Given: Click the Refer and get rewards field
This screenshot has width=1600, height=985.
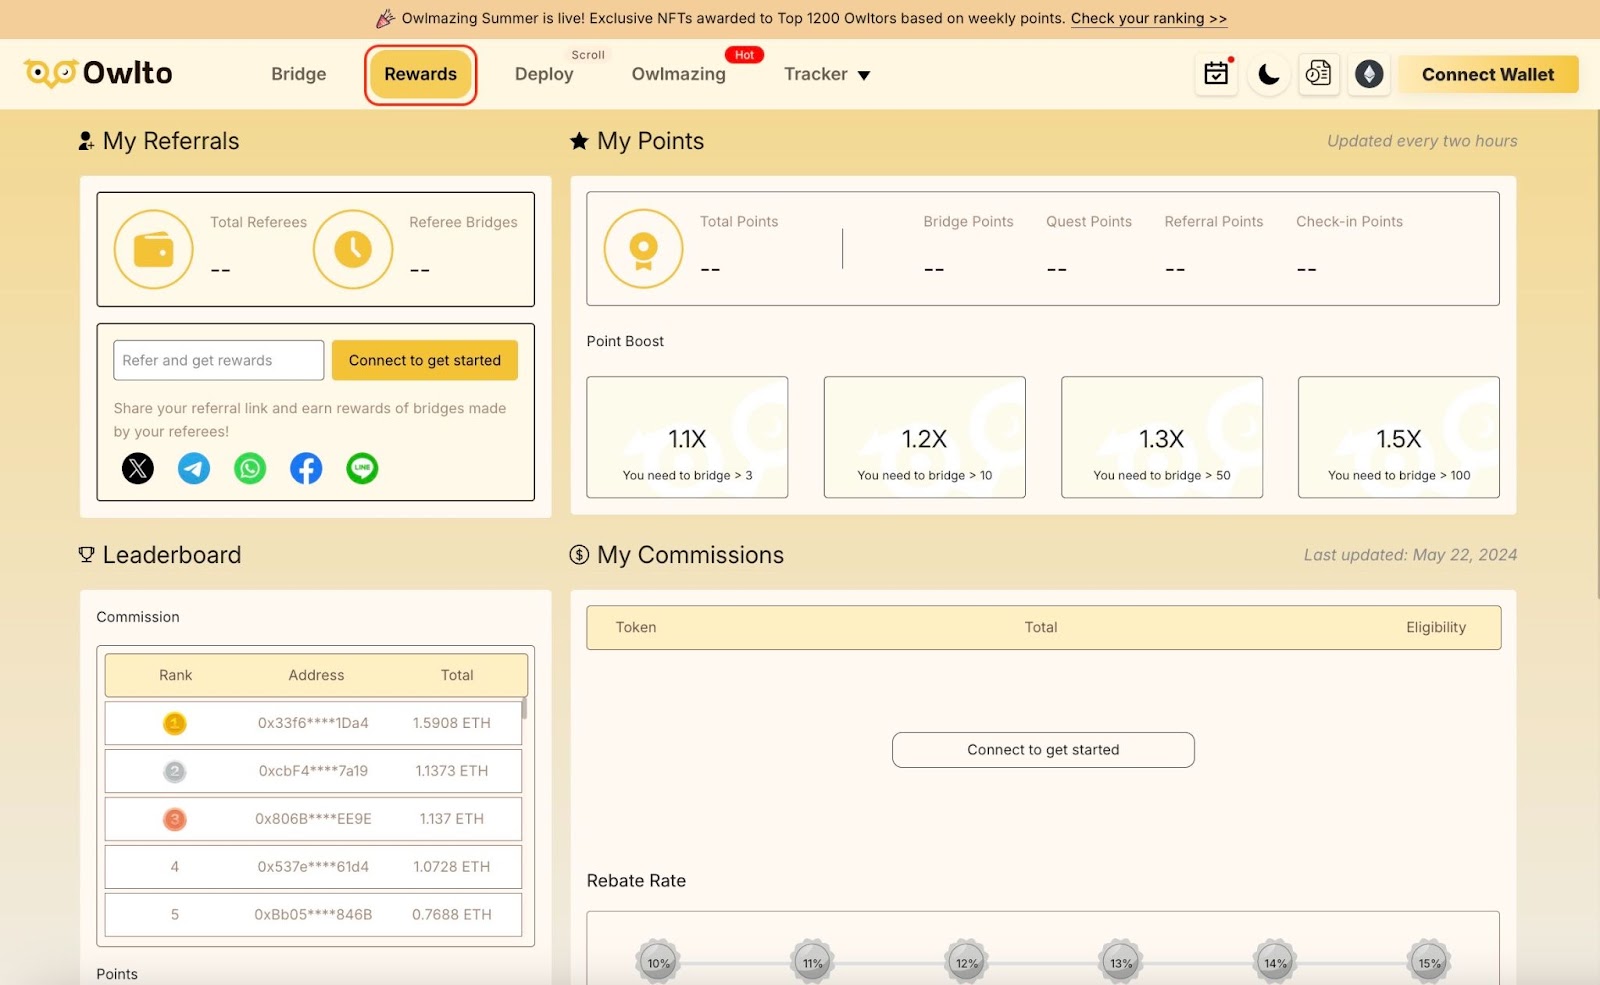Looking at the screenshot, I should (x=219, y=360).
